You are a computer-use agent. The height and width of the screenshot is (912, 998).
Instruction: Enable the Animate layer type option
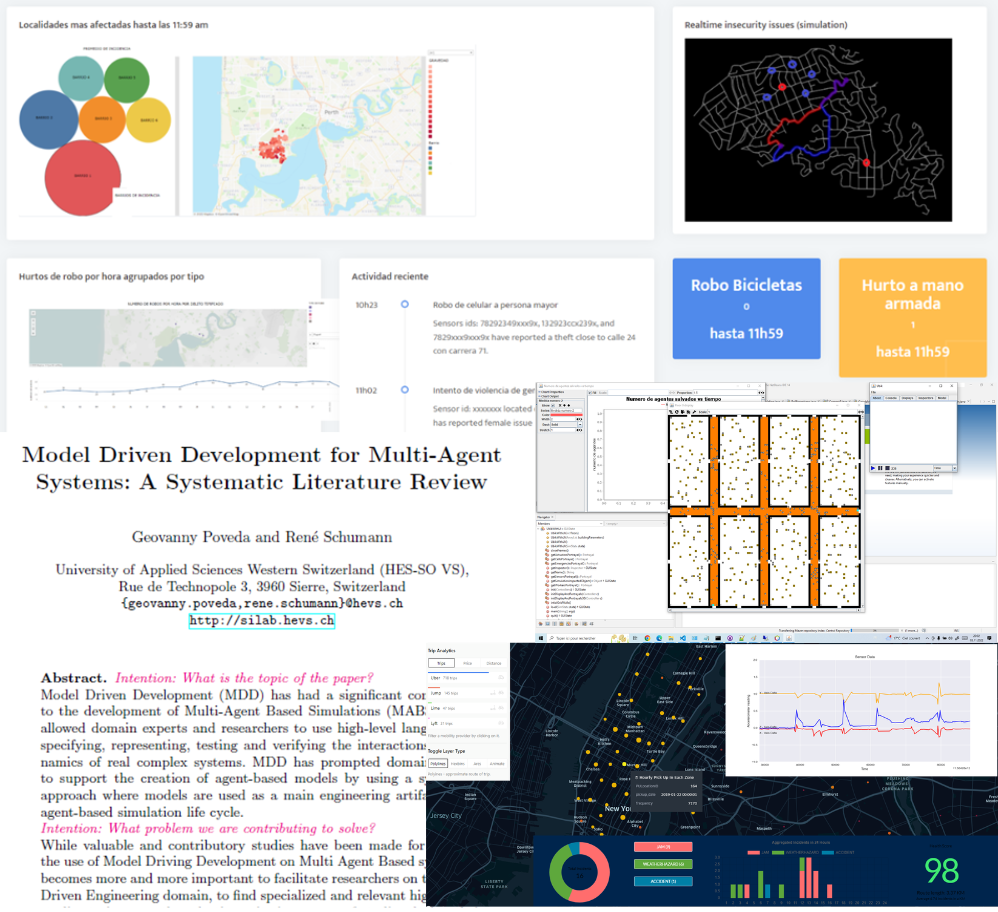coord(497,763)
